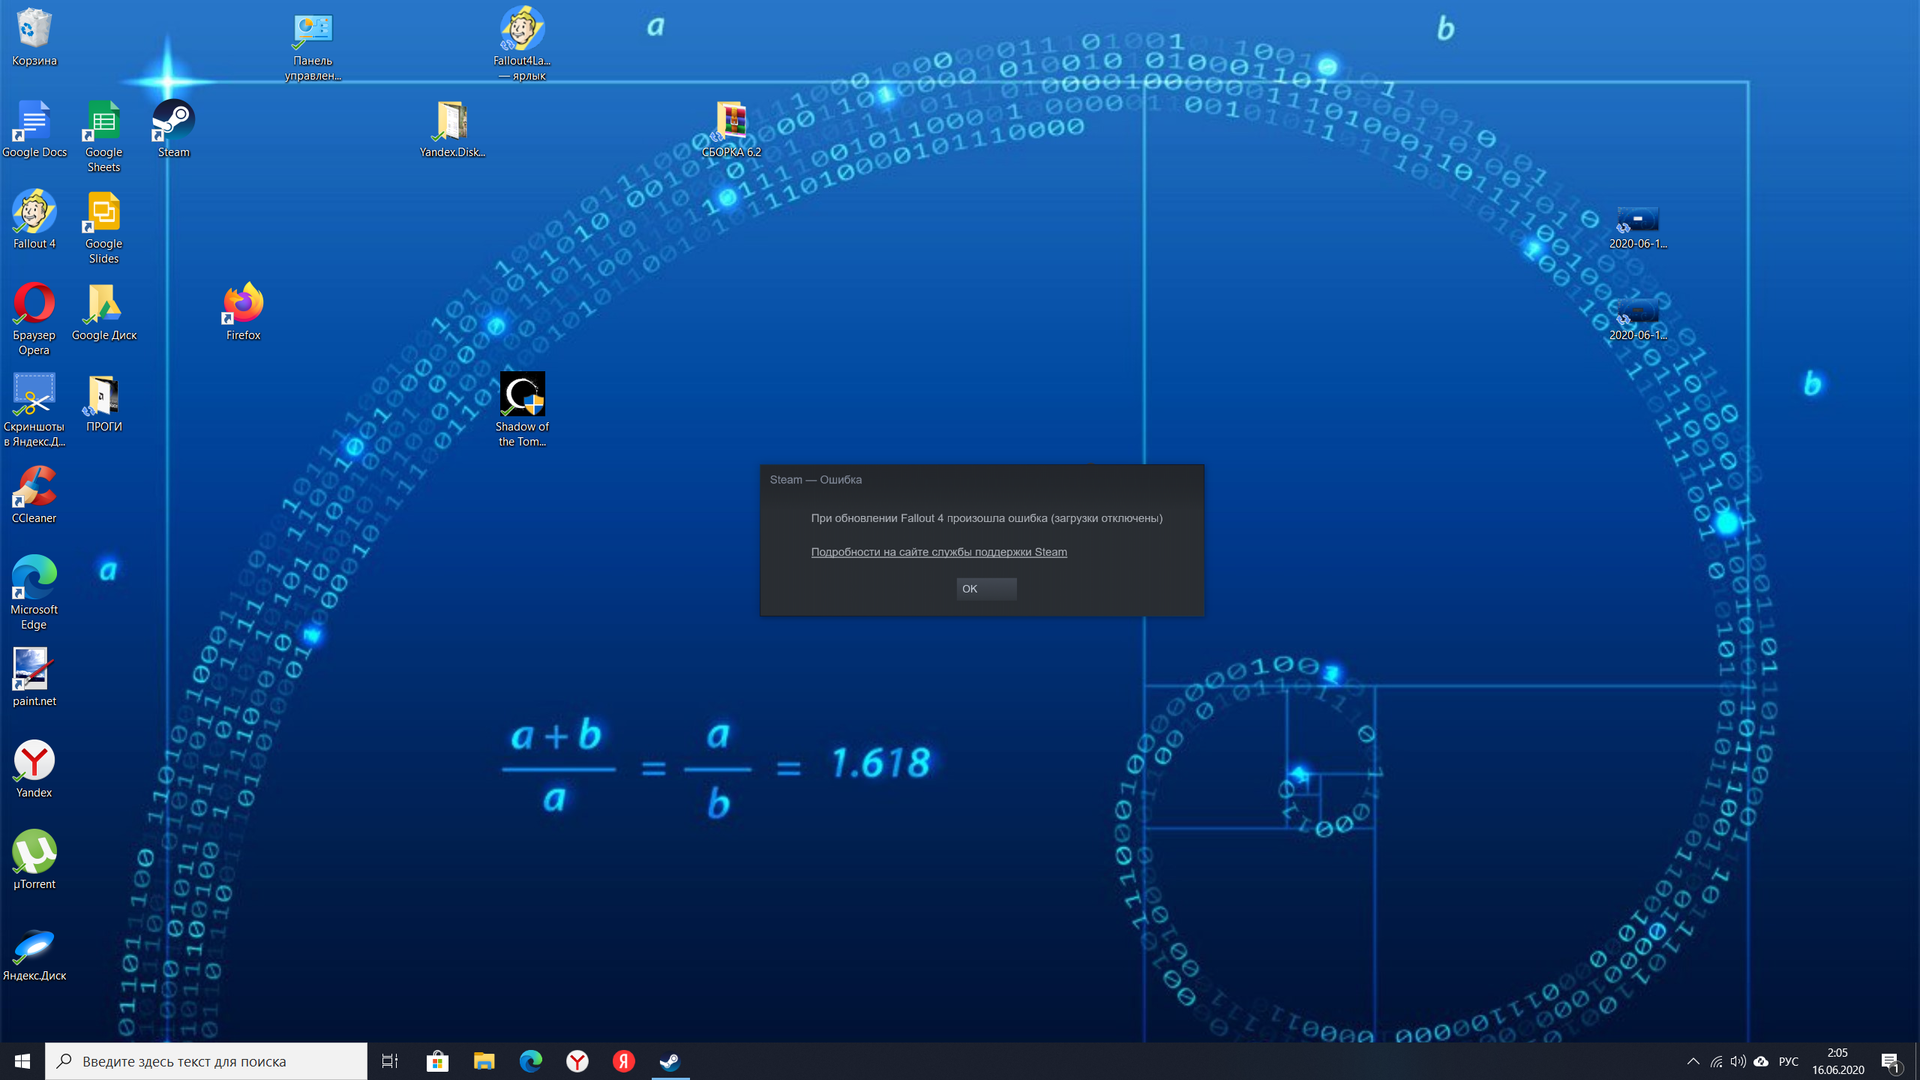Expand the hidden system tray icons
This screenshot has width=1920, height=1080.
point(1692,1061)
